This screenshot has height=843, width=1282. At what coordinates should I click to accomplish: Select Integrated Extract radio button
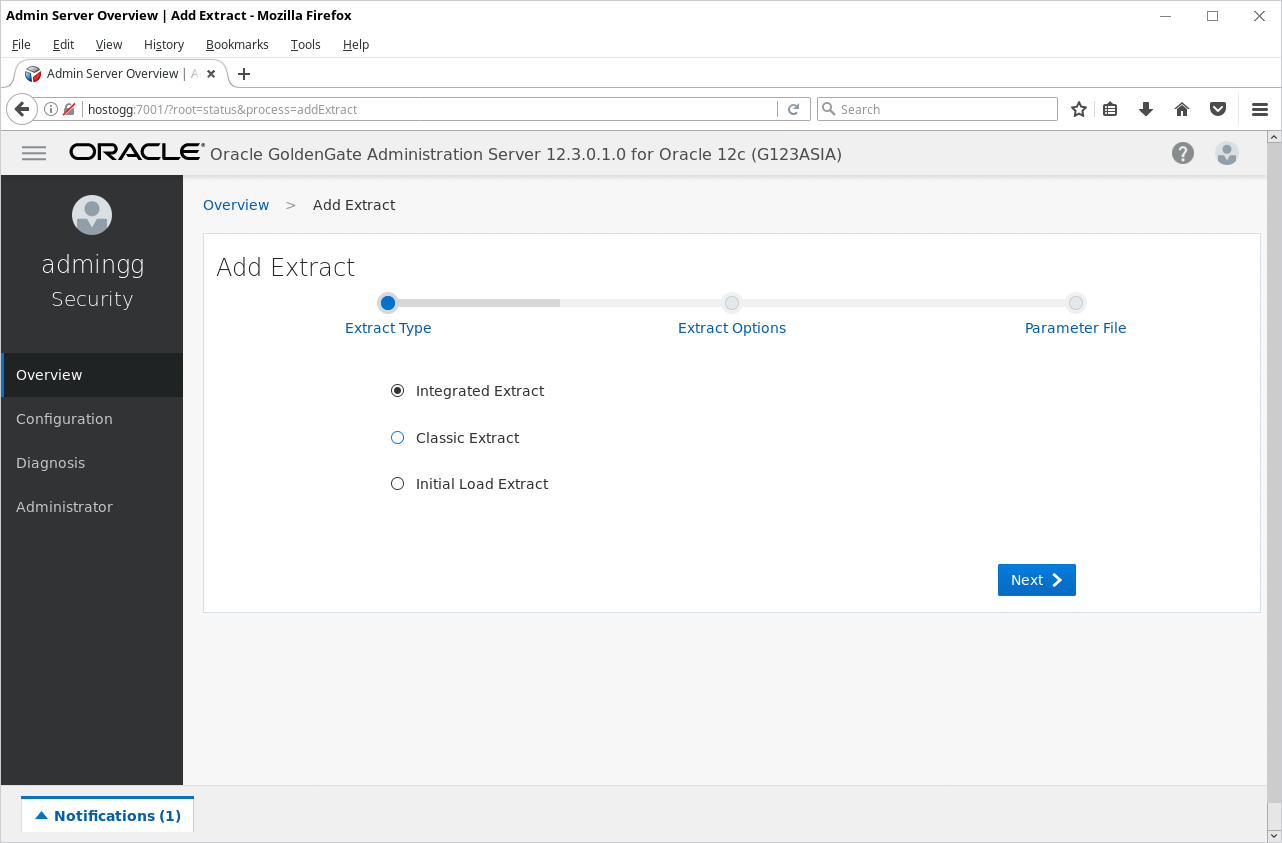[397, 391]
